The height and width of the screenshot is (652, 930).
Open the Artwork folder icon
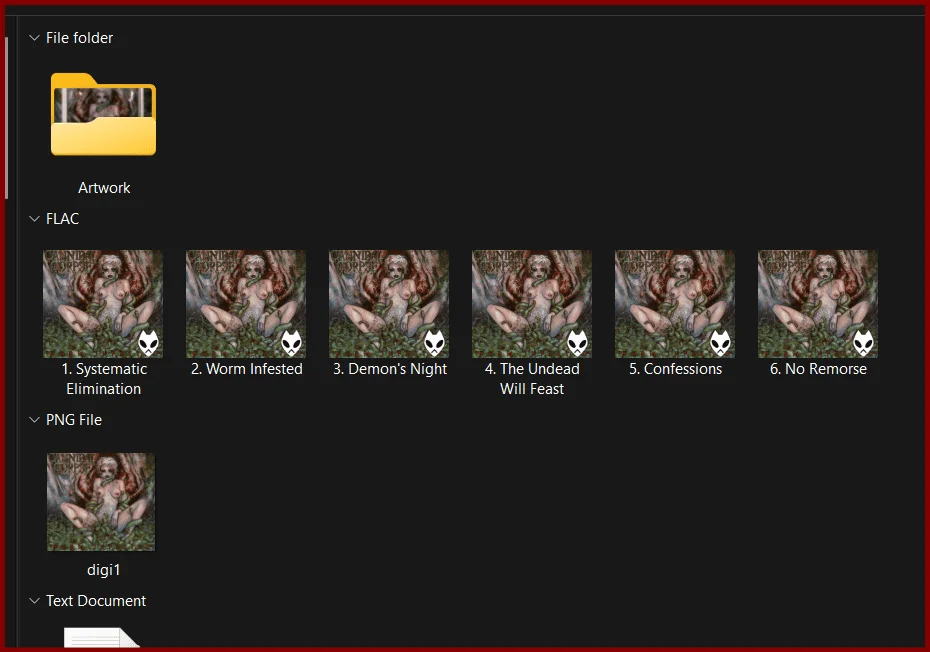click(x=103, y=114)
